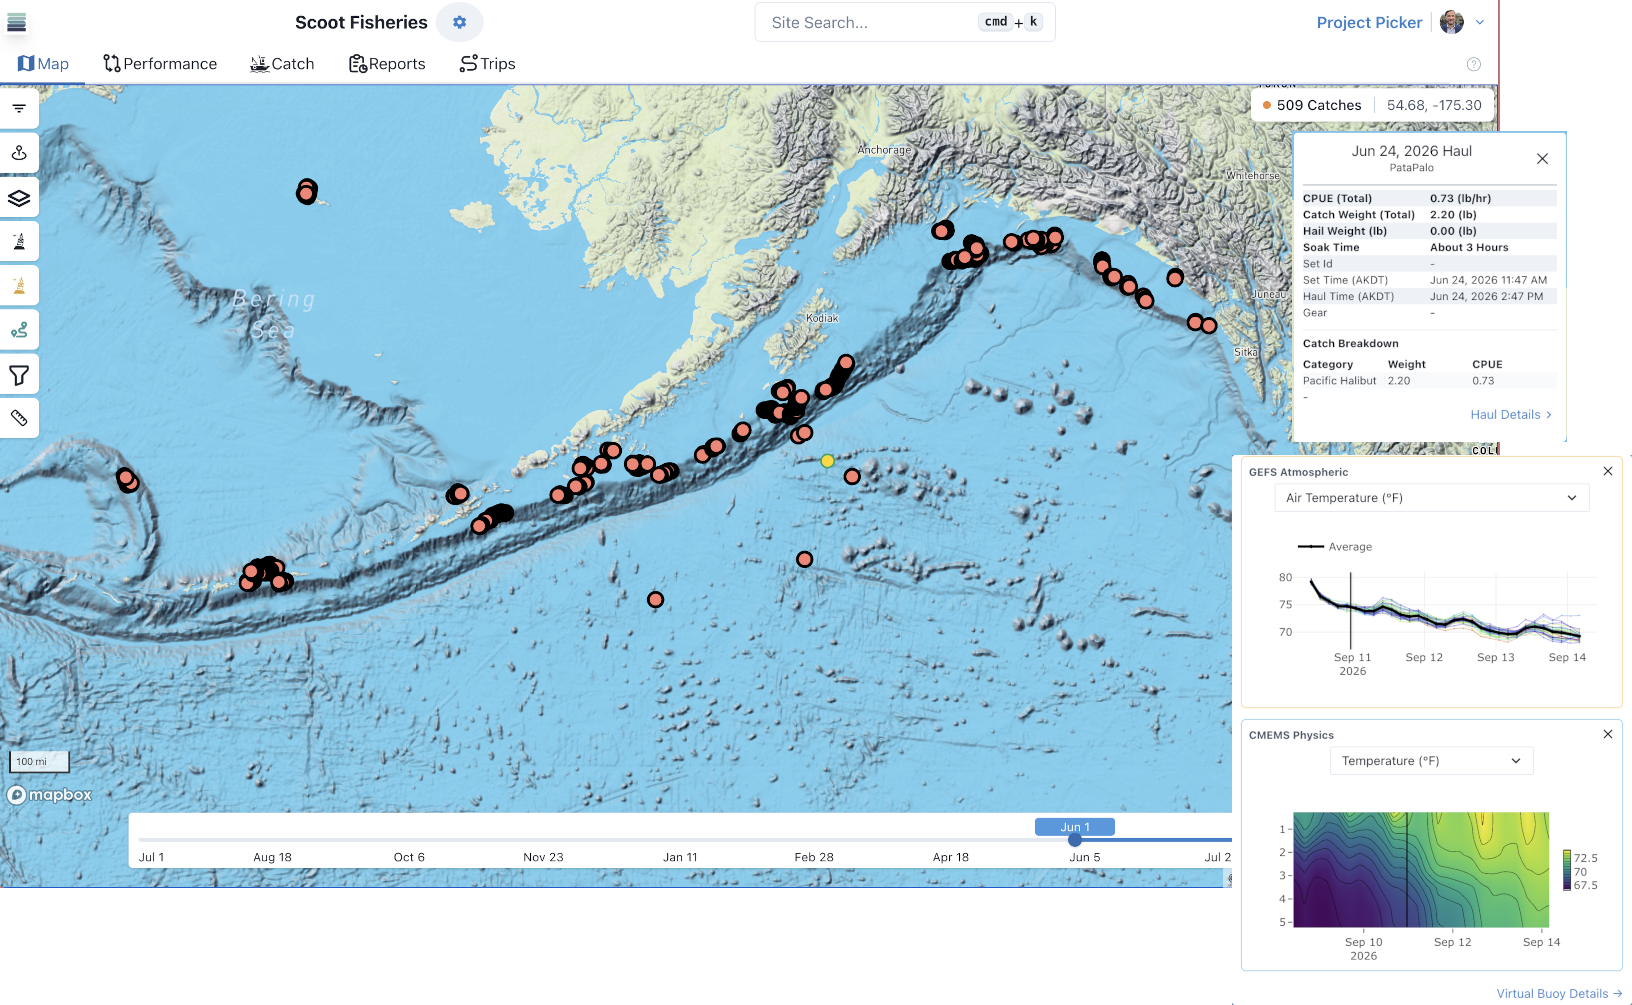
Task: Open the funnel filter tool
Action: click(19, 375)
